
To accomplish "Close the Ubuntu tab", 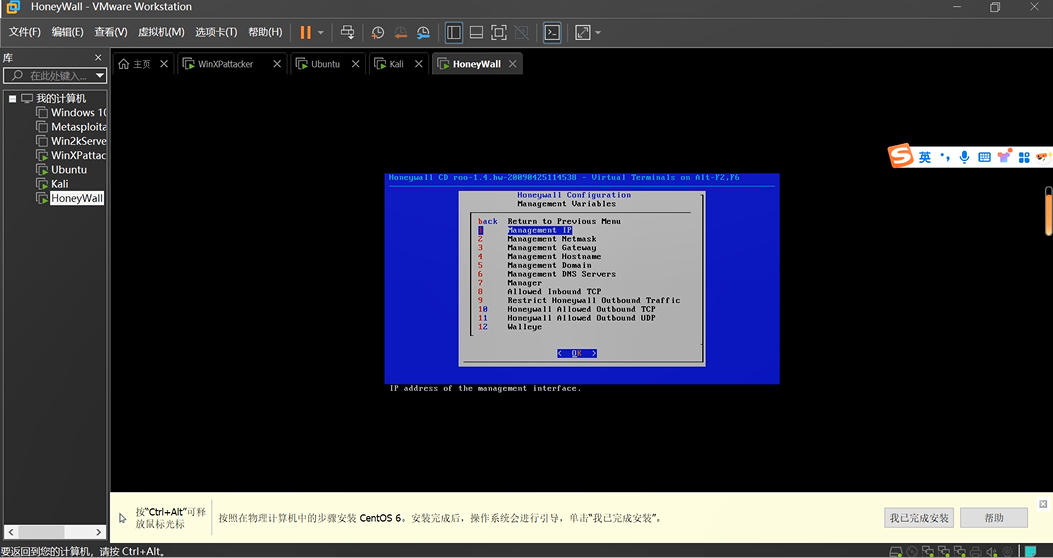I will click(356, 64).
